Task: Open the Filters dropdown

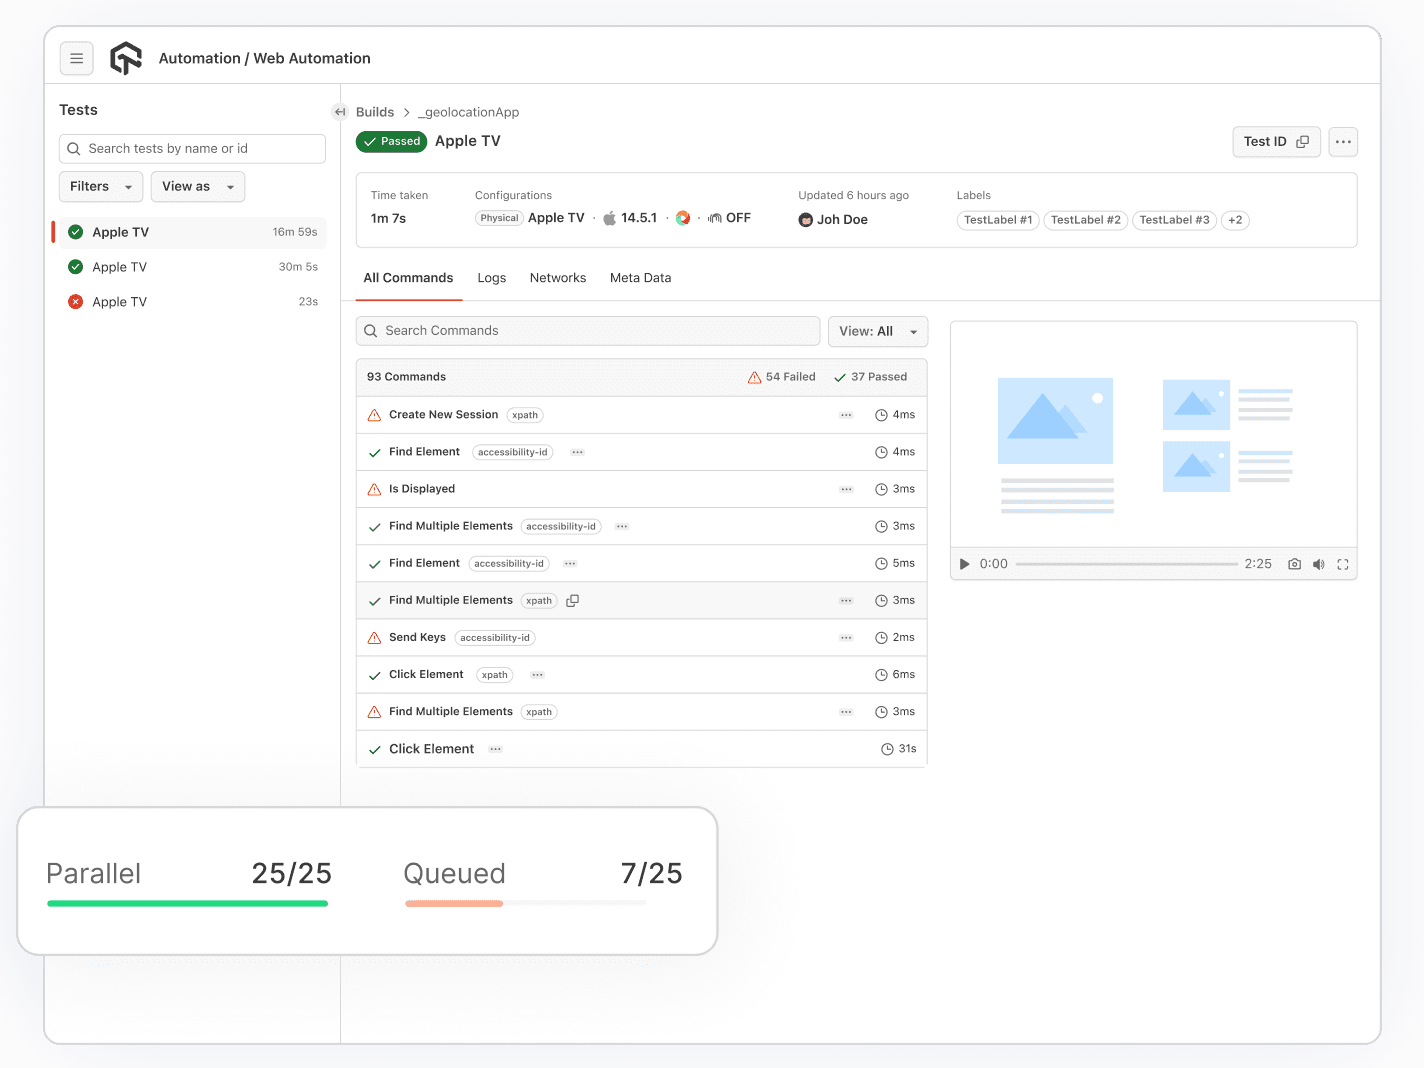Action: (100, 186)
